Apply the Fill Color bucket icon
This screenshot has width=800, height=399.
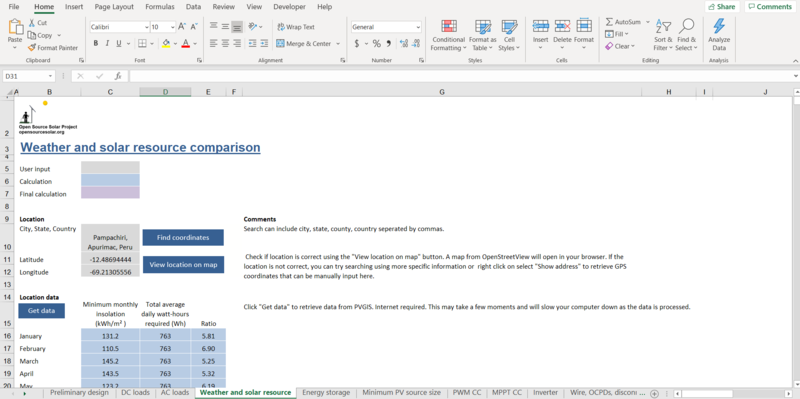click(166, 43)
